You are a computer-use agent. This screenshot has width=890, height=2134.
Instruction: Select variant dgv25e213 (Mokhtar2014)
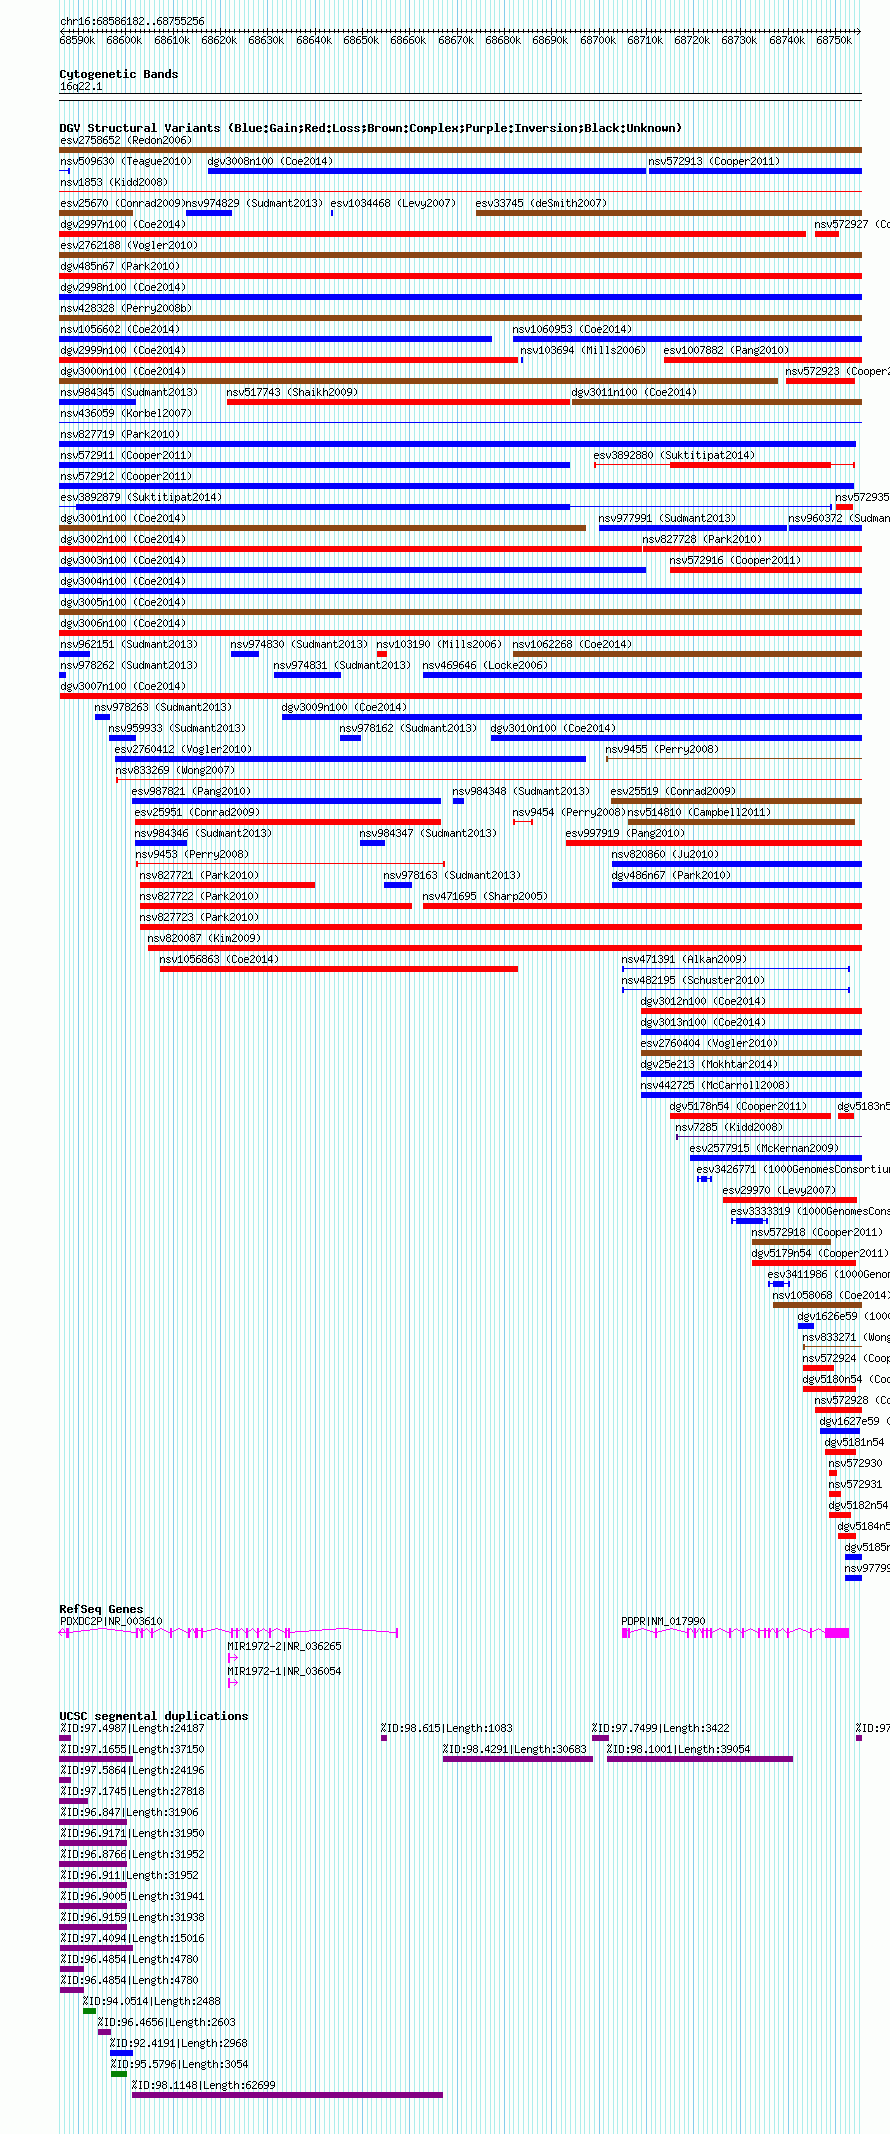pyautogui.click(x=709, y=1065)
